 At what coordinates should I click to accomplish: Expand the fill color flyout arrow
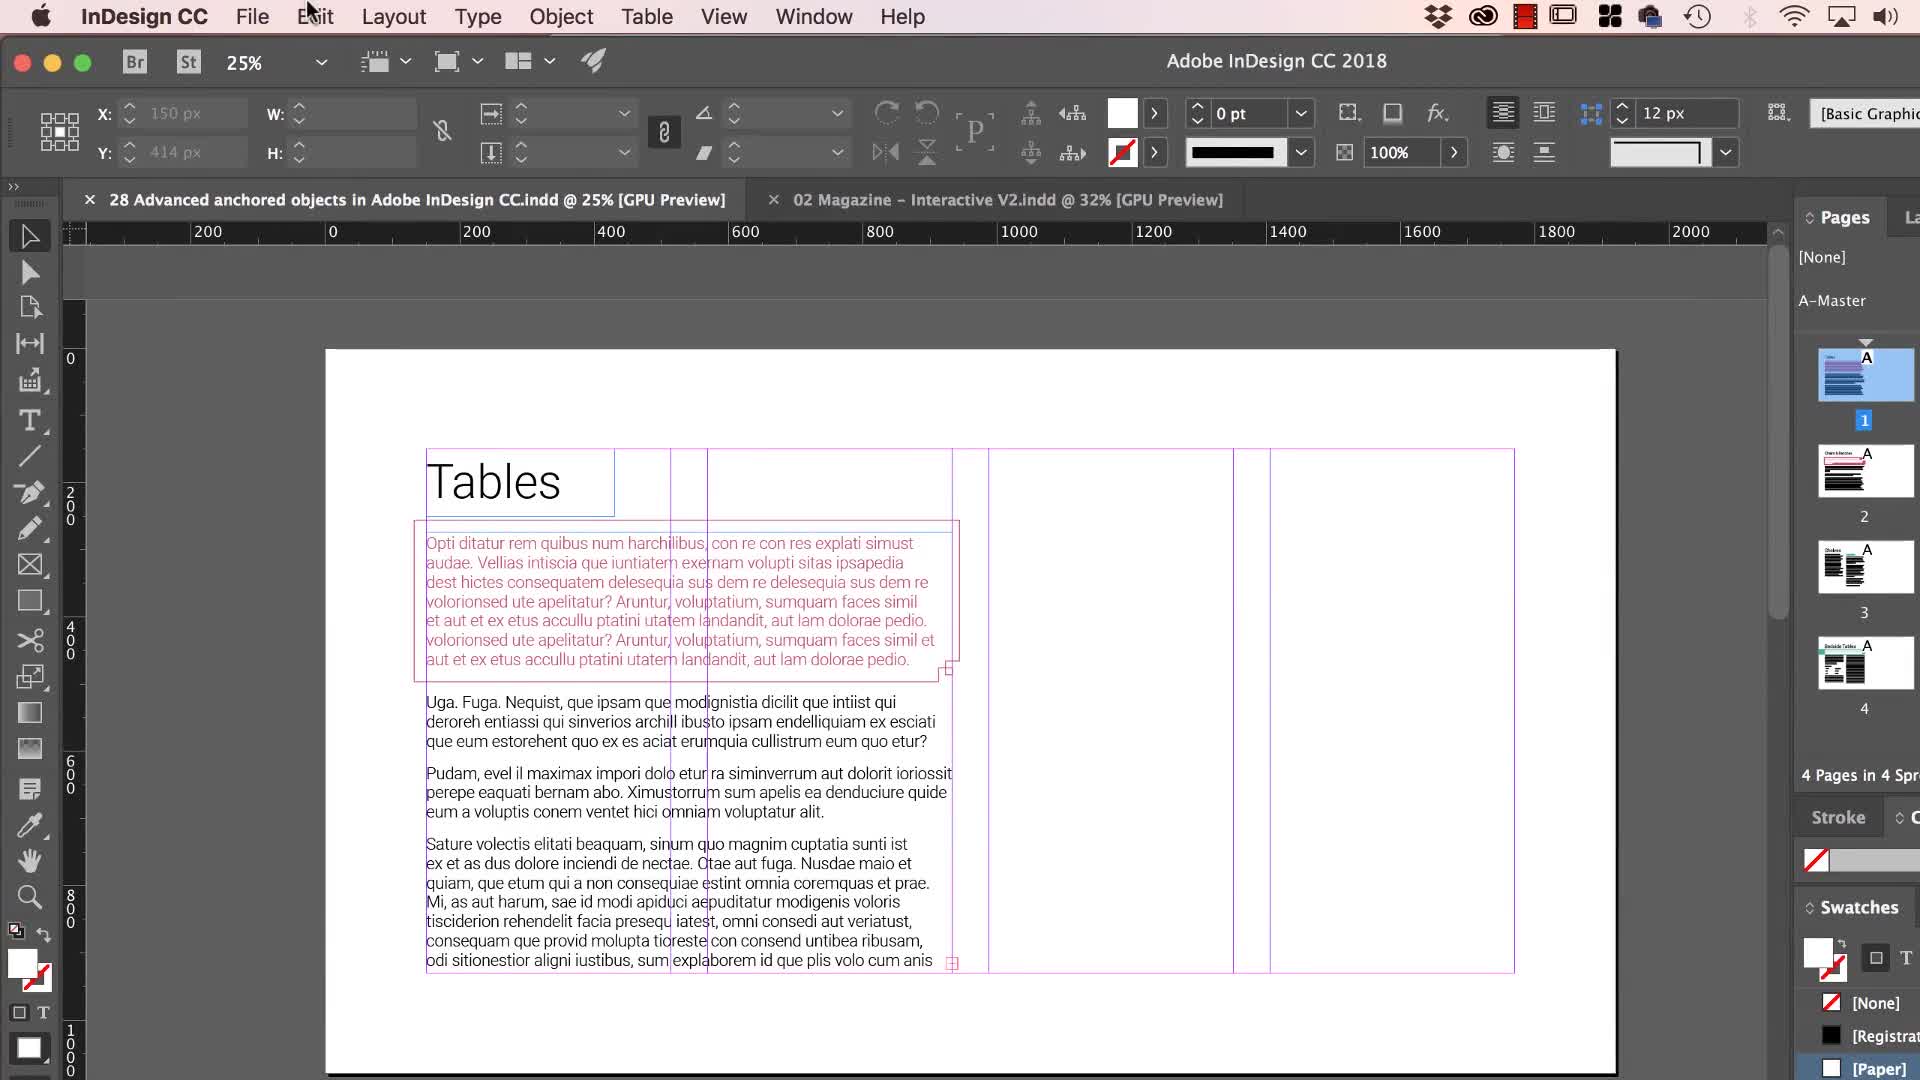click(x=1154, y=113)
